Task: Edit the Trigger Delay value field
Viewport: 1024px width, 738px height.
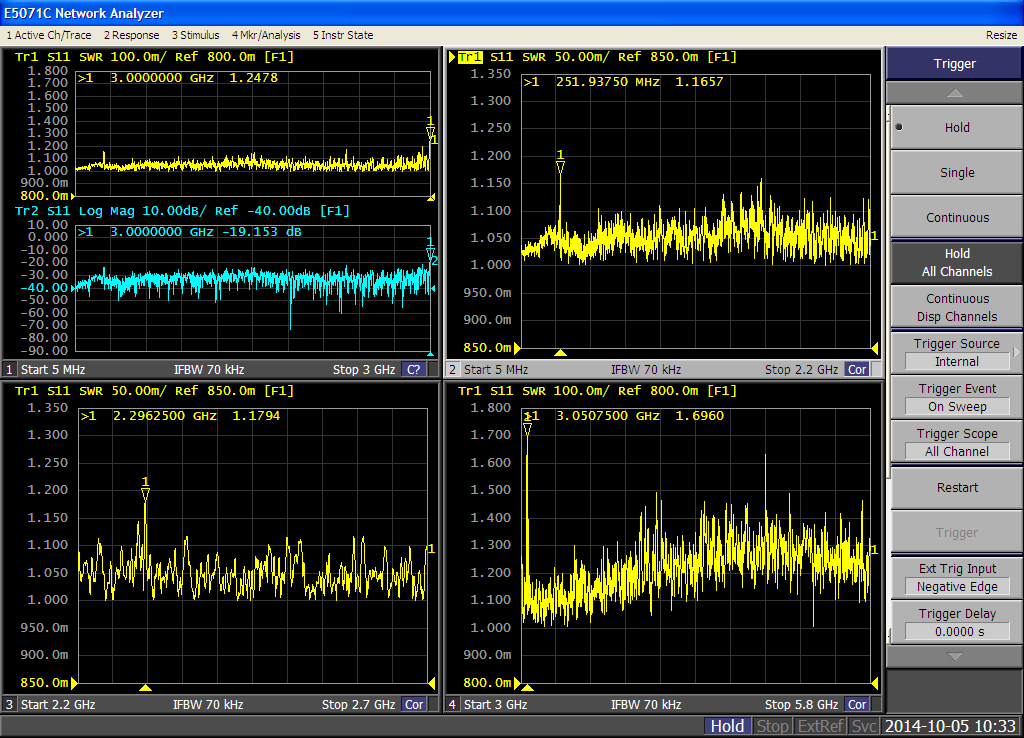Action: (956, 631)
